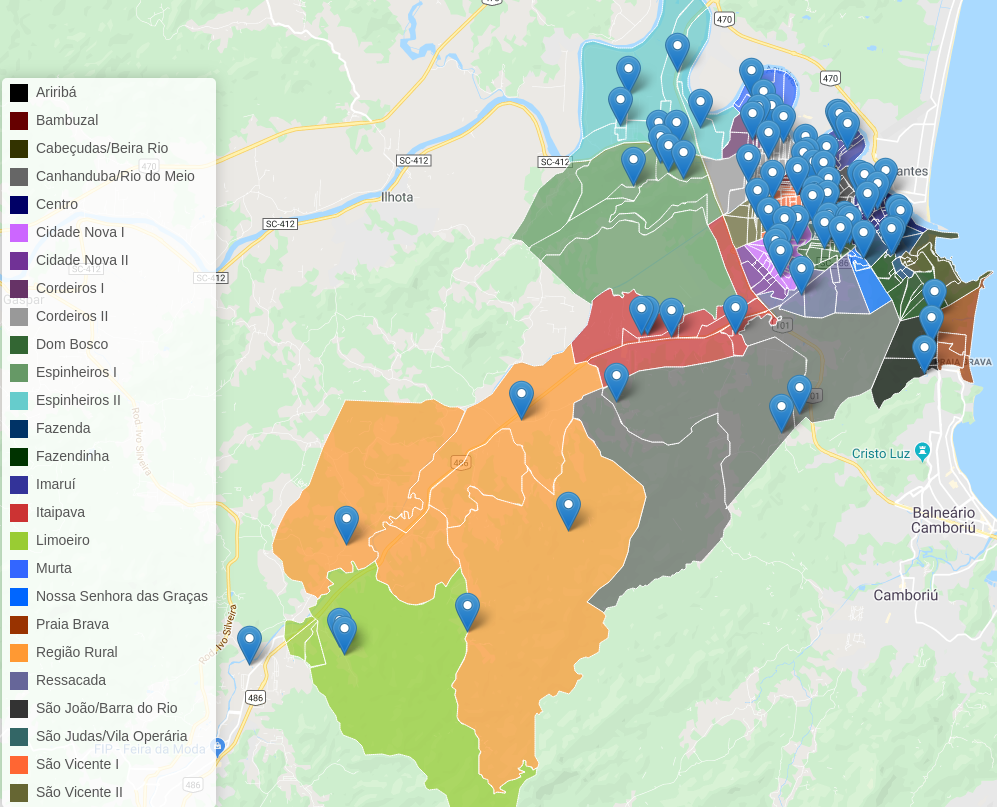This screenshot has width=997, height=807.
Task: Click the Itaipava label in the legend
Action: pos(60,512)
